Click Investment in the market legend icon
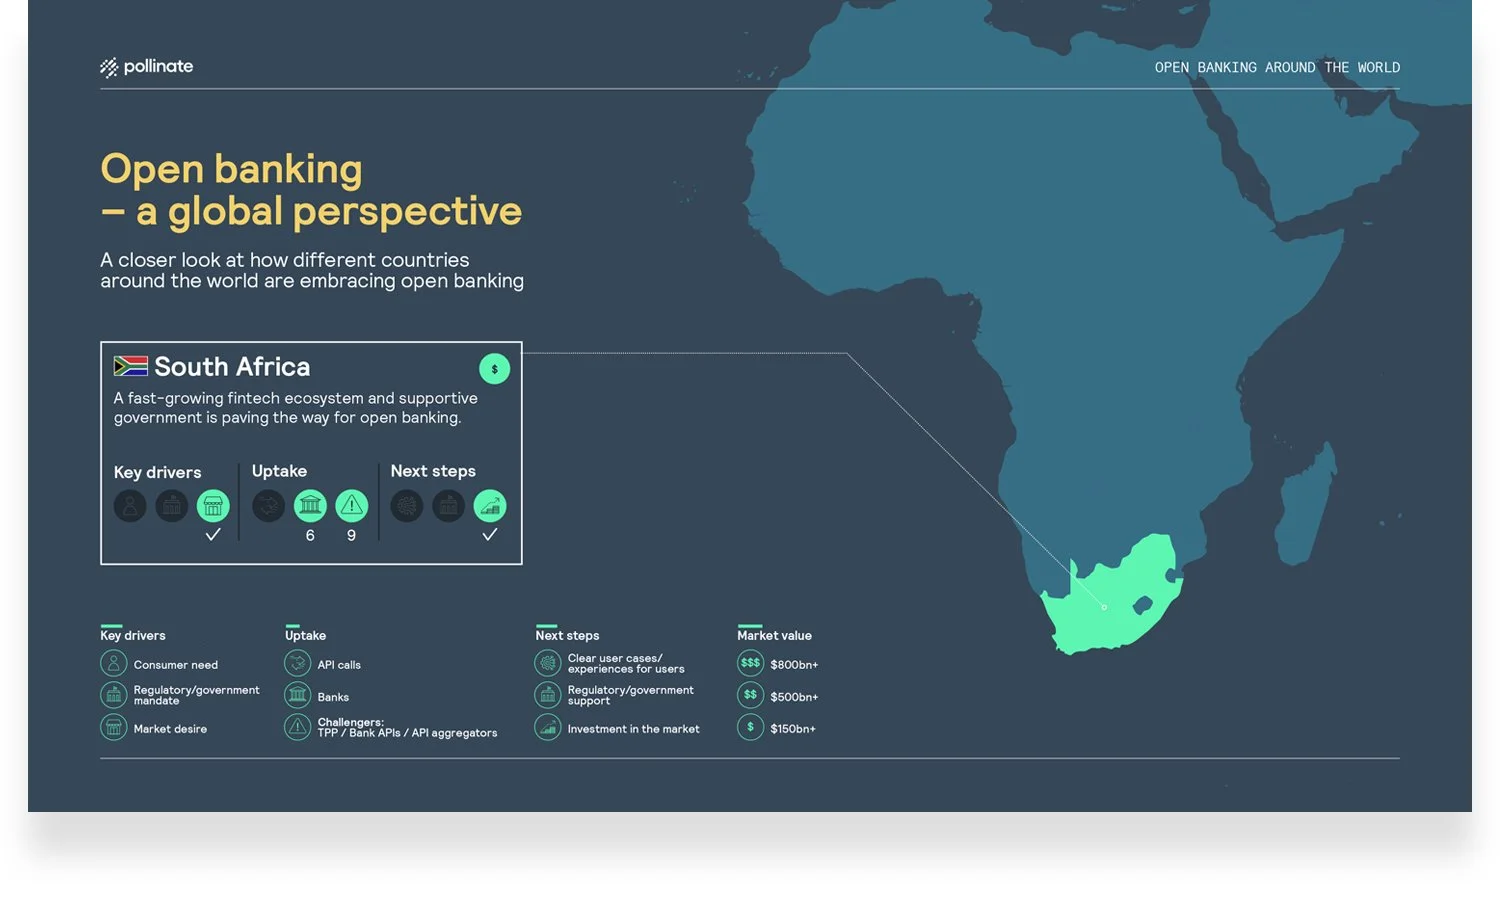 (x=548, y=727)
